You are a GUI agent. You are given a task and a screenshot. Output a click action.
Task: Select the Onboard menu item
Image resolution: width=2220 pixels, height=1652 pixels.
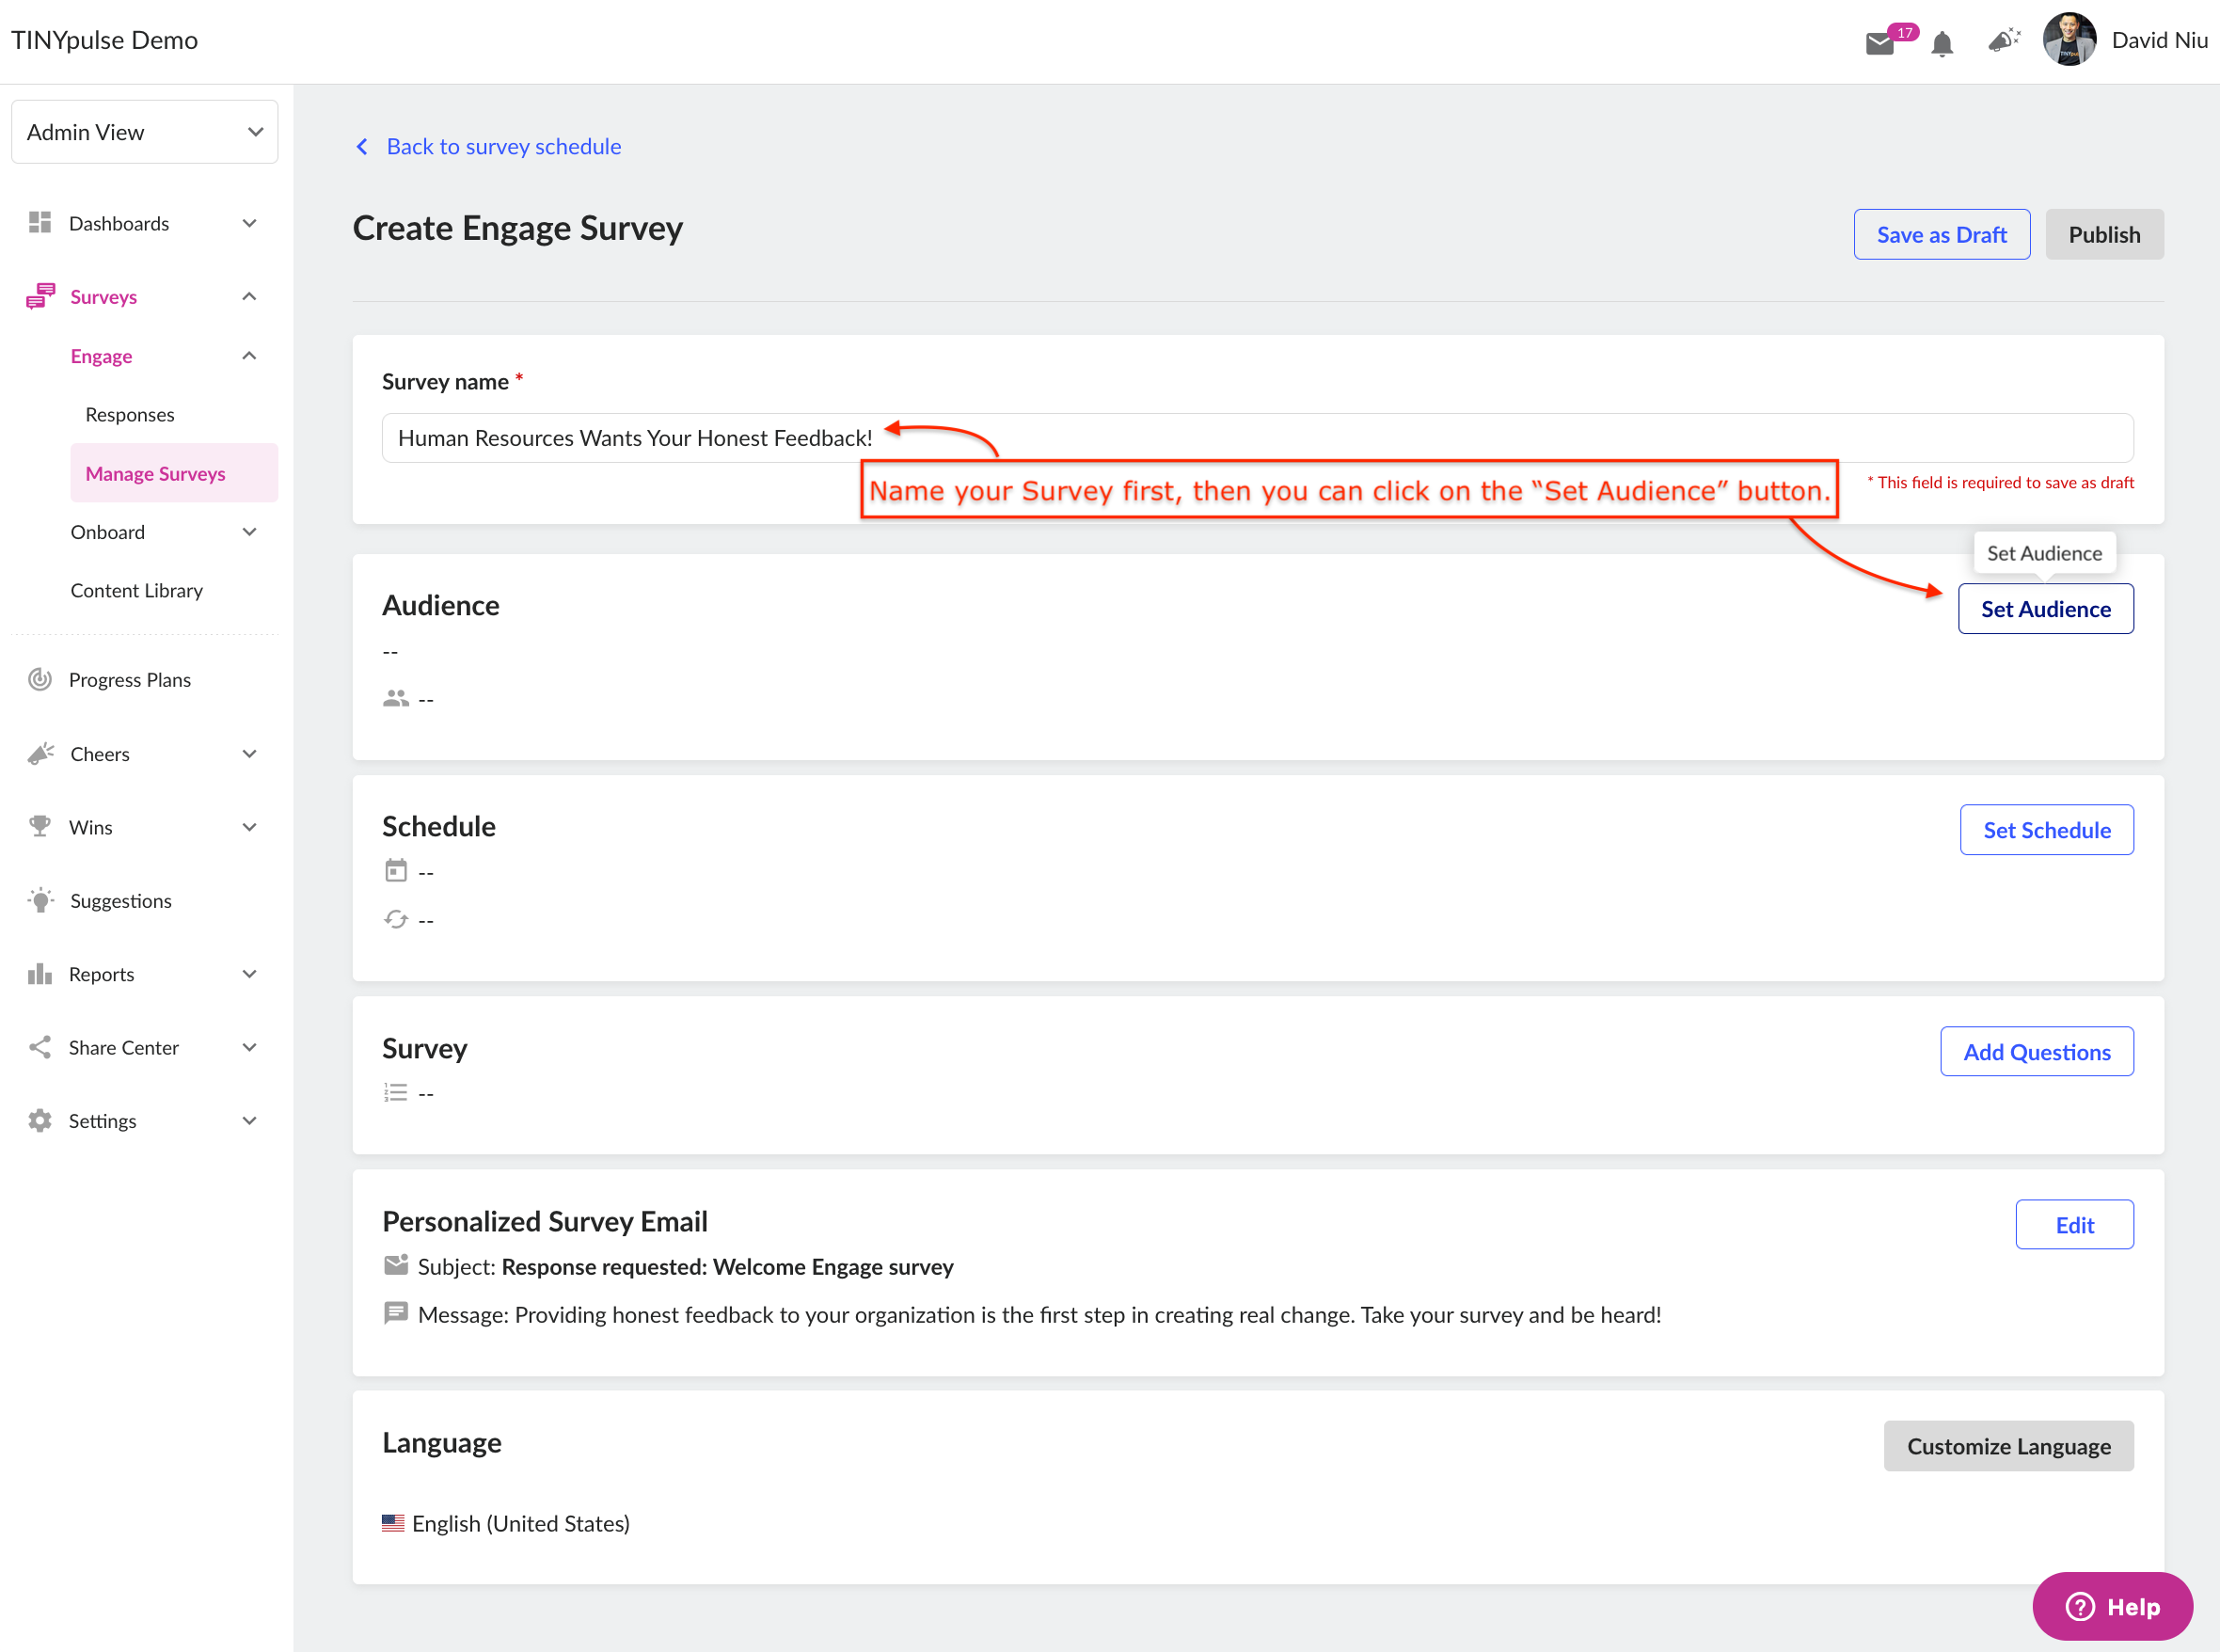108,532
